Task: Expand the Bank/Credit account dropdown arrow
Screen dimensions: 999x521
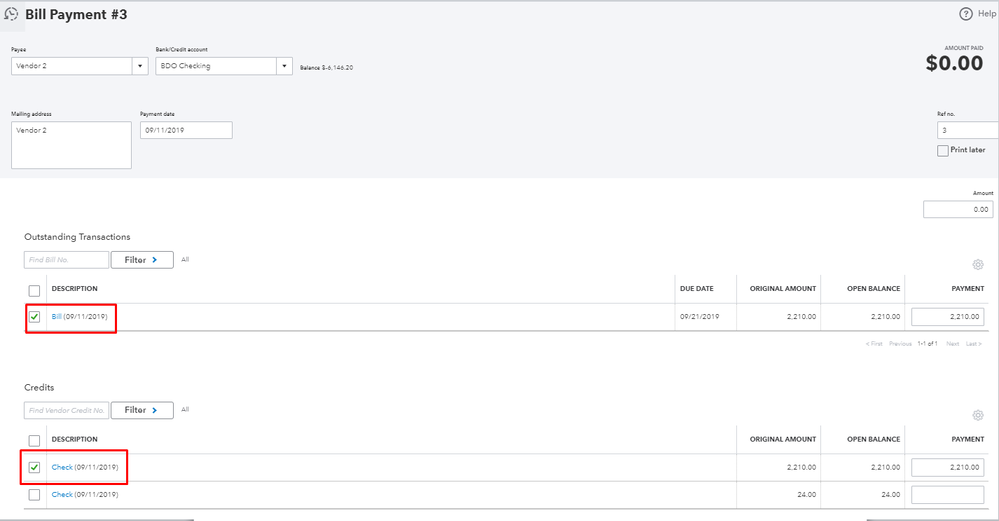Action: [x=284, y=66]
